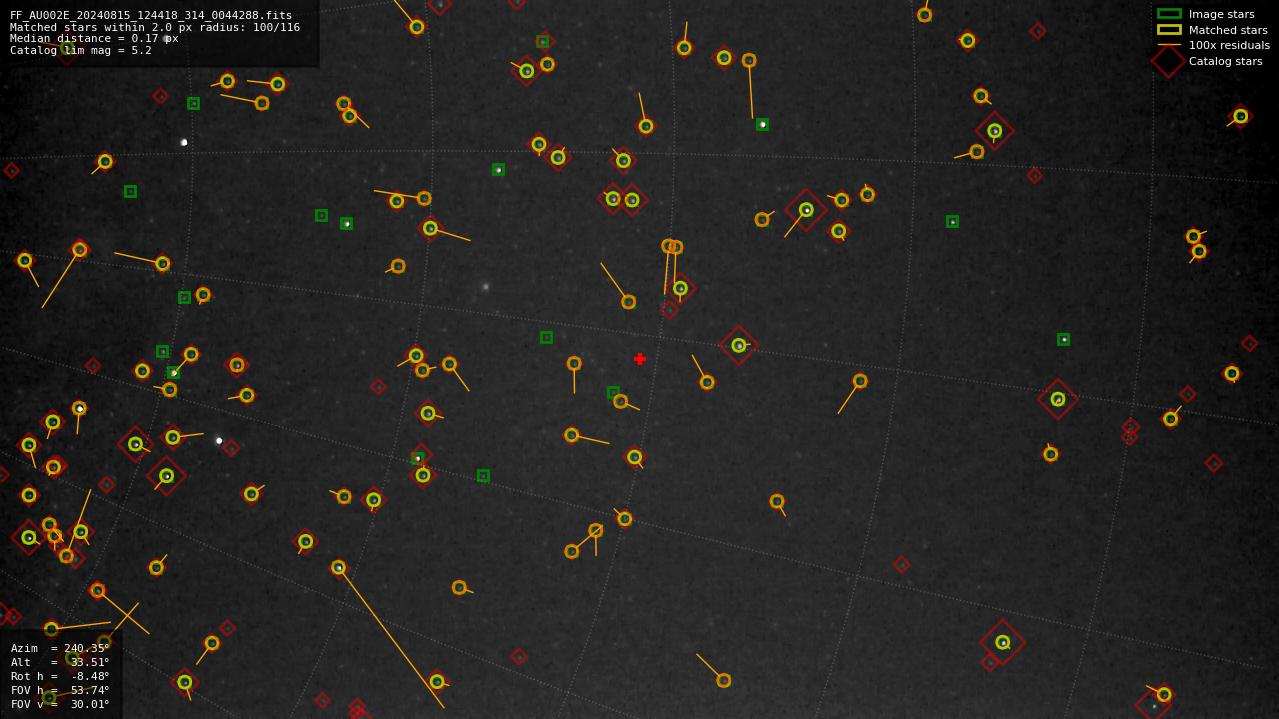Click the yellow Matched stars legend box
The width and height of the screenshot is (1279, 719).
[x=1169, y=30]
